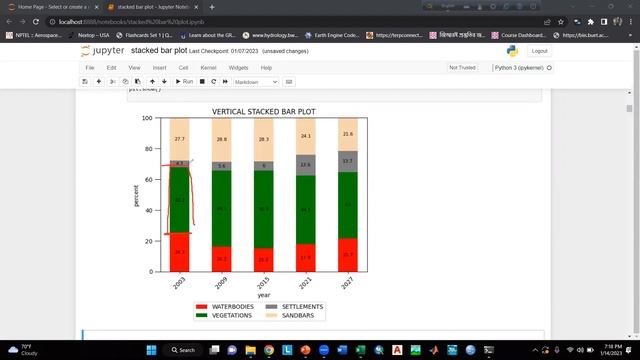This screenshot has width=640, height=360.
Task: Click the Jupyter logo
Action: click(x=102, y=51)
